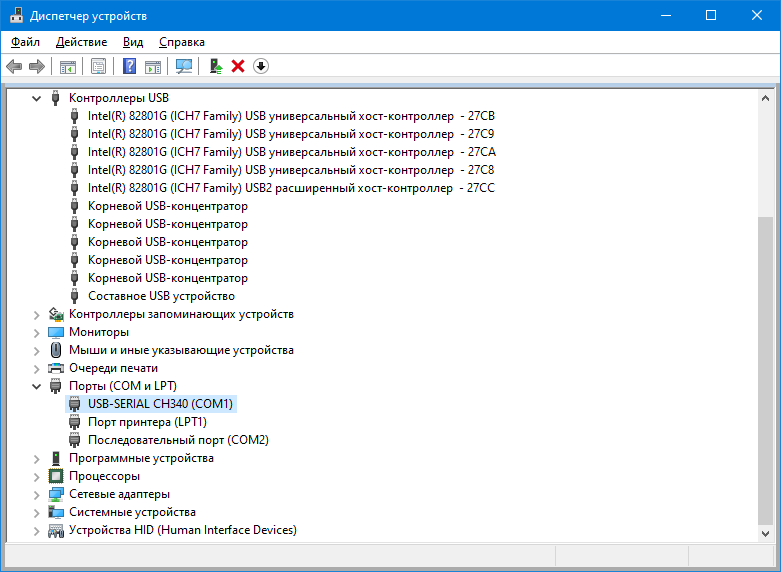Collapse the Контроллеры USB branch

[x=36, y=98]
